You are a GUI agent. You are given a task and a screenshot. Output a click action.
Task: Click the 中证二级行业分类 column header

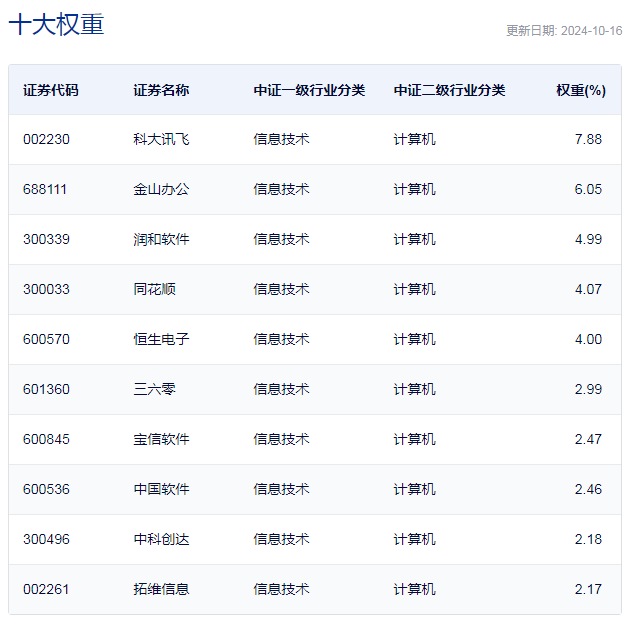pyautogui.click(x=450, y=90)
